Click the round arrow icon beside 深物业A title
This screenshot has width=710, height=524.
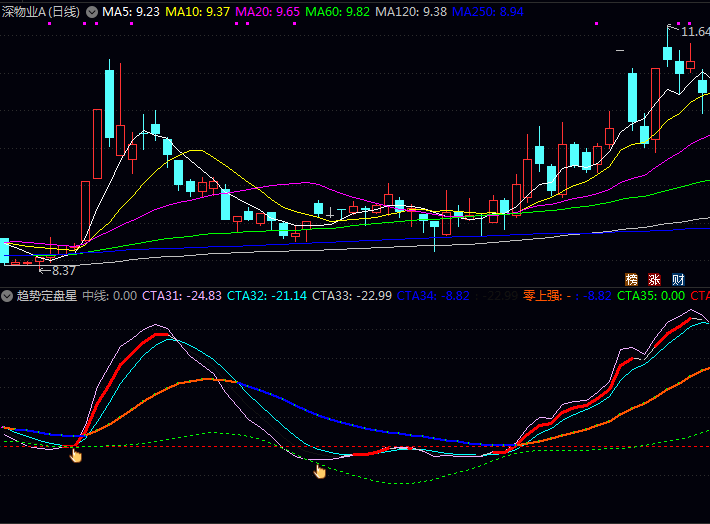(92, 12)
